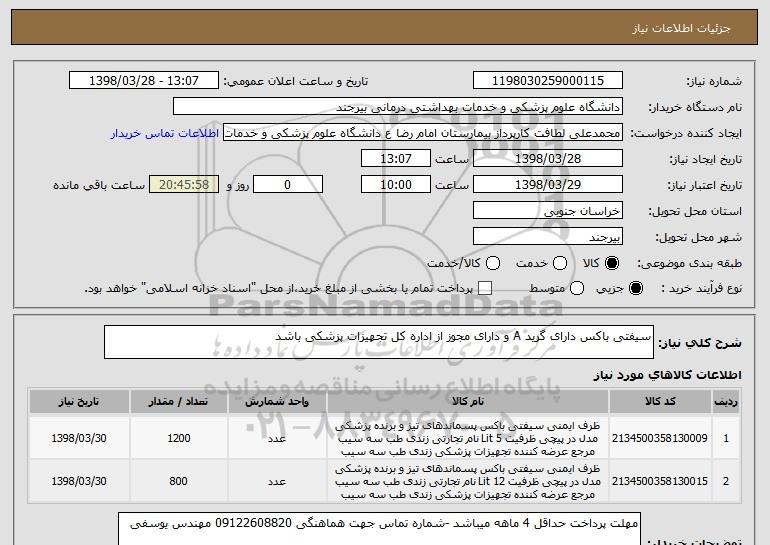Click the عدد unit cell in row 2
This screenshot has height=545, width=770.
click(x=277, y=482)
